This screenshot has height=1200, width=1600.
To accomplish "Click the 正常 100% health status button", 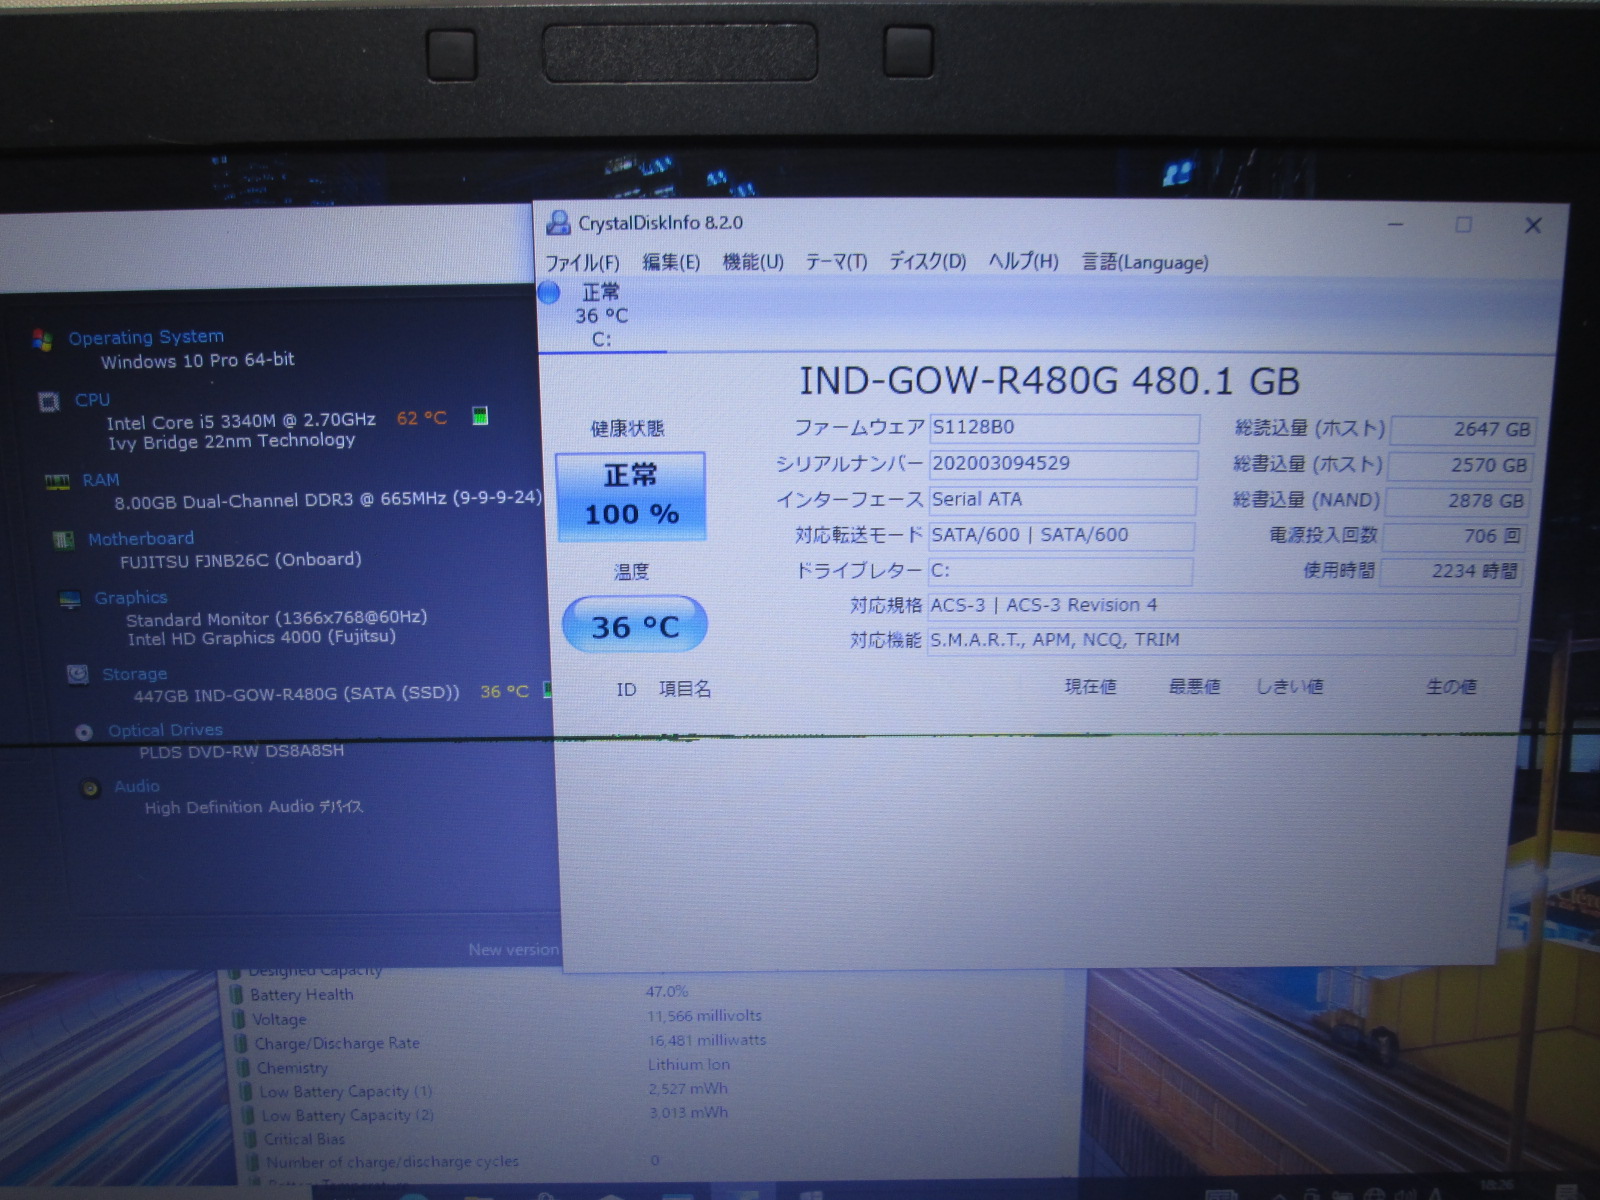I will (x=631, y=496).
